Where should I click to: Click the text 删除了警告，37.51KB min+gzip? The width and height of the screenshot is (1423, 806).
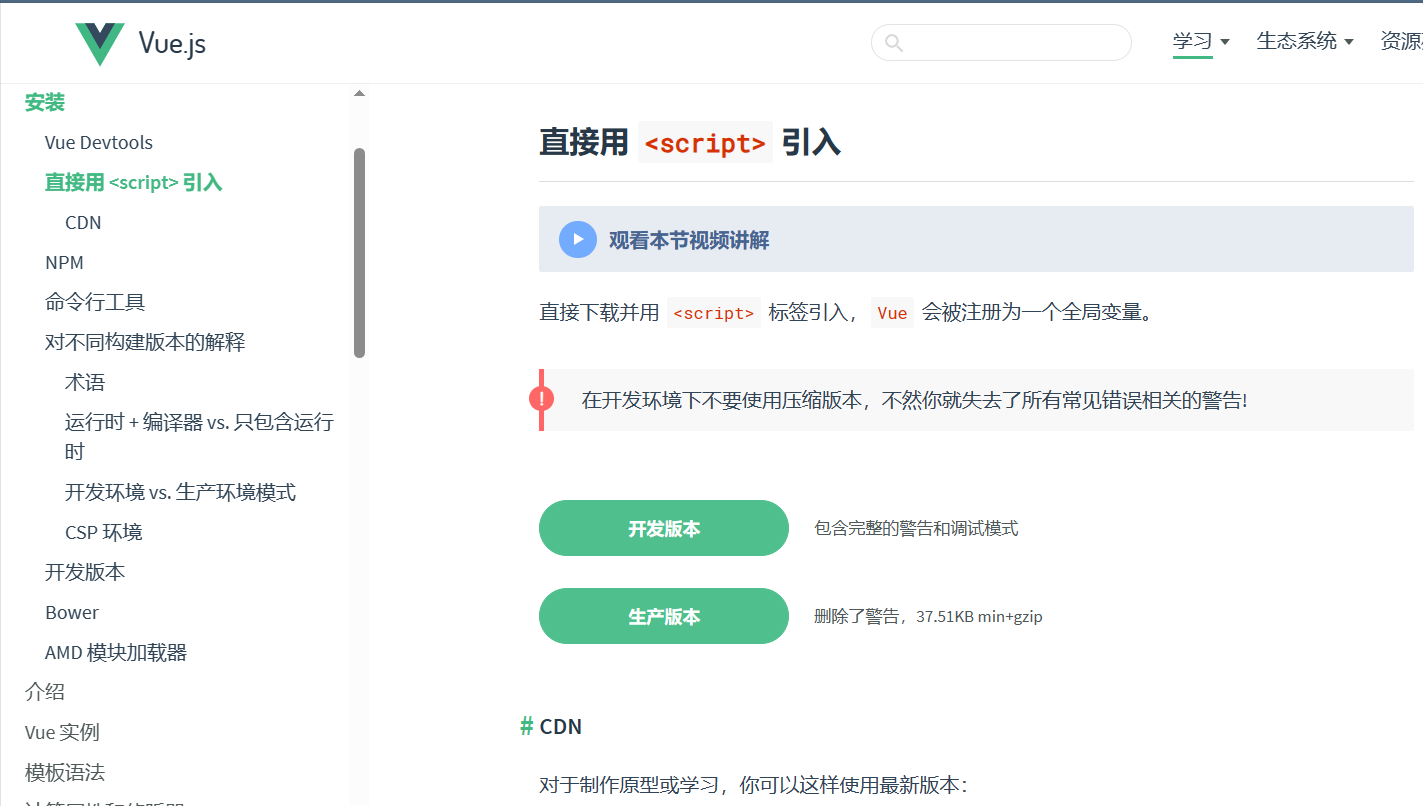[x=928, y=616]
